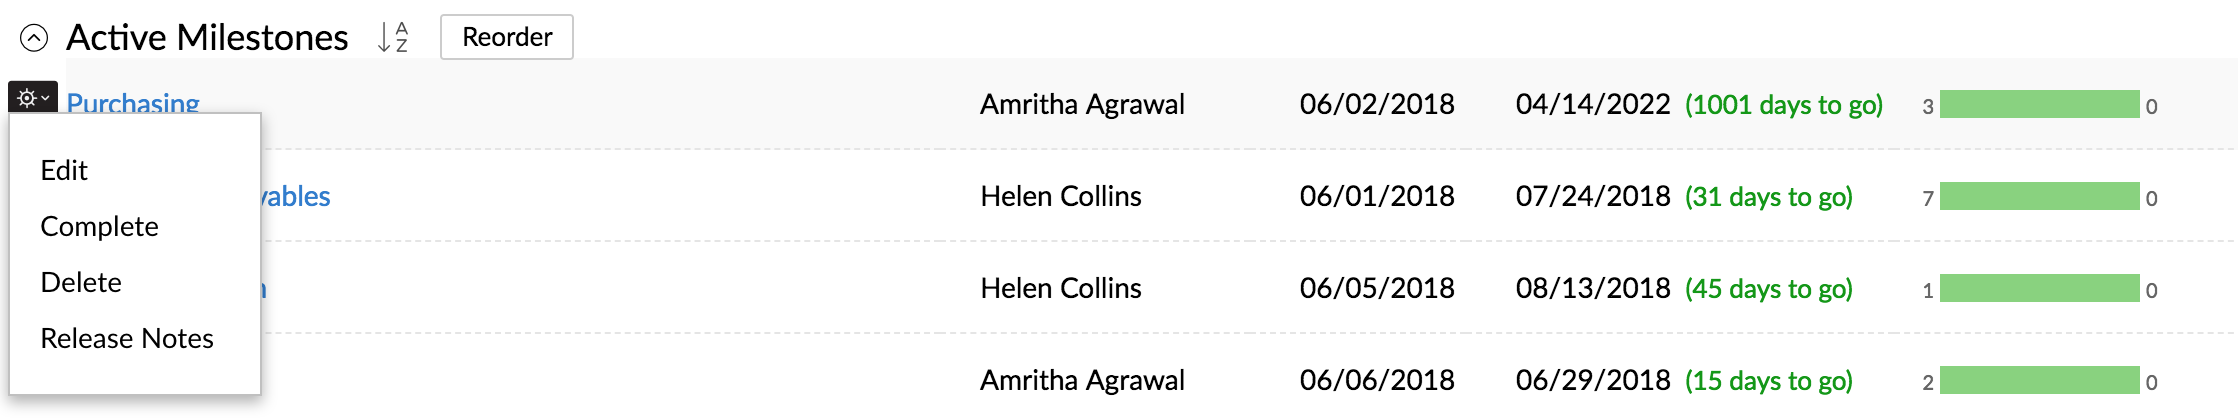Click the 15 days to go label
The height and width of the screenshot is (420, 2238).
tap(1769, 381)
